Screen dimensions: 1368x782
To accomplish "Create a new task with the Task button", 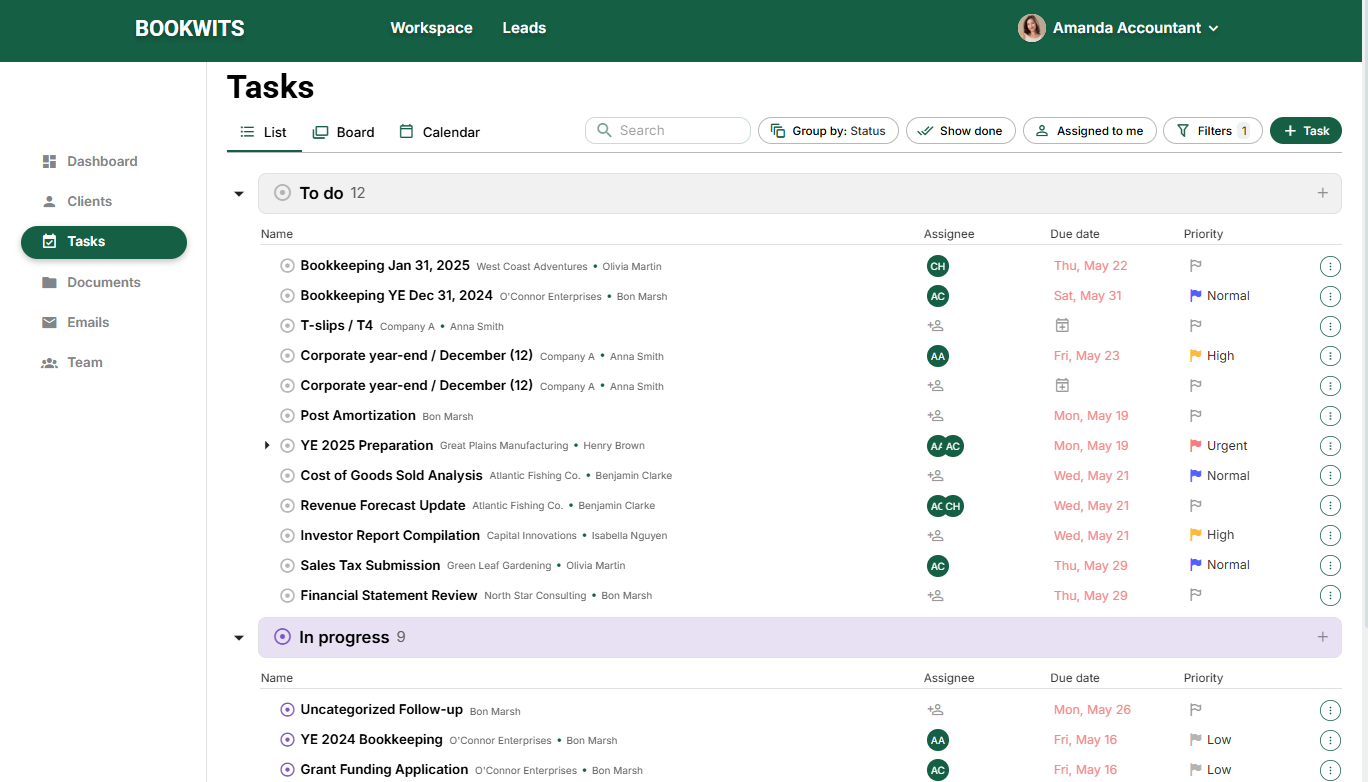I will click(x=1305, y=130).
